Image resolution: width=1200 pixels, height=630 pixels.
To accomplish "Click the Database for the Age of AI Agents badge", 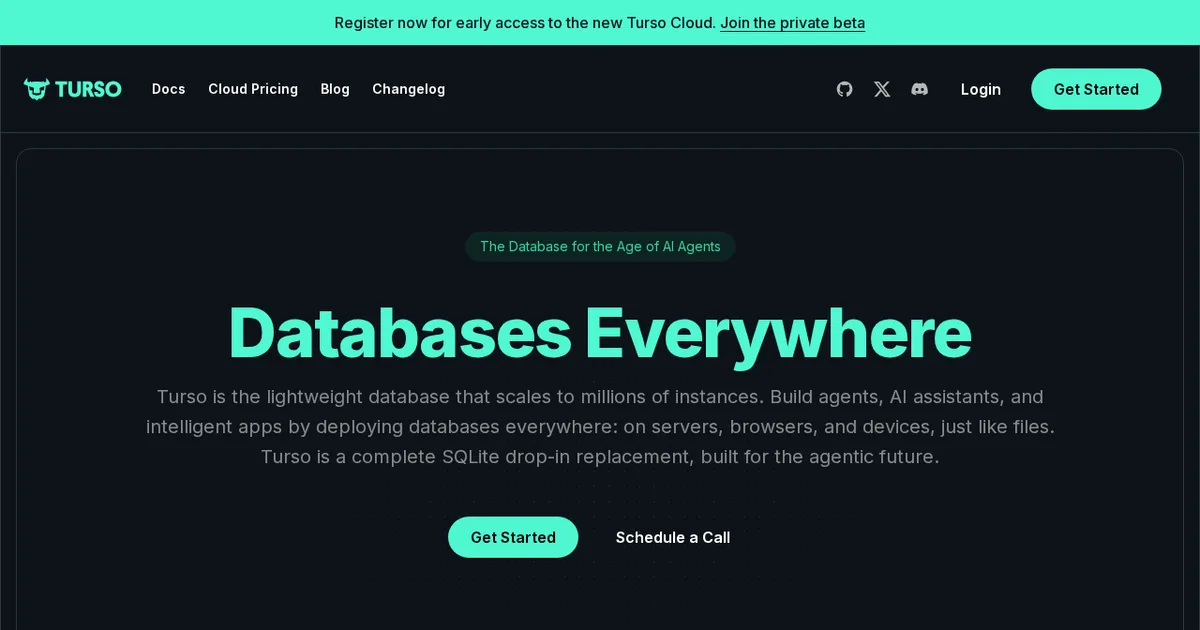I will [x=600, y=246].
